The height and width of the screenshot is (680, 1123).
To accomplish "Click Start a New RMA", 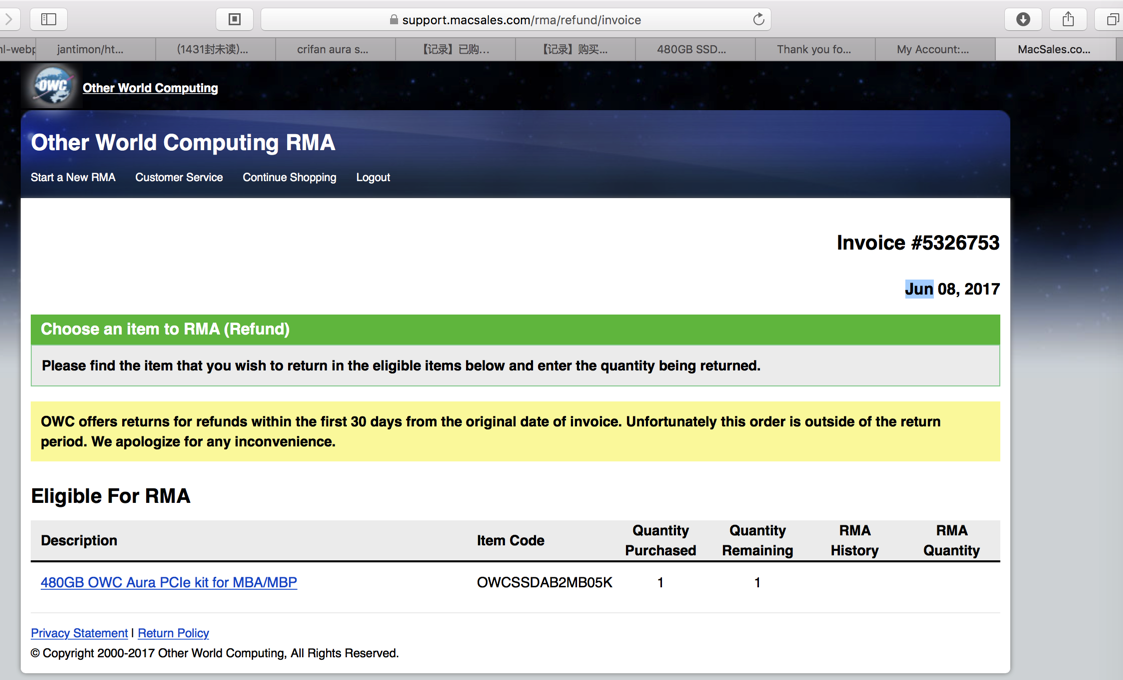I will (73, 177).
